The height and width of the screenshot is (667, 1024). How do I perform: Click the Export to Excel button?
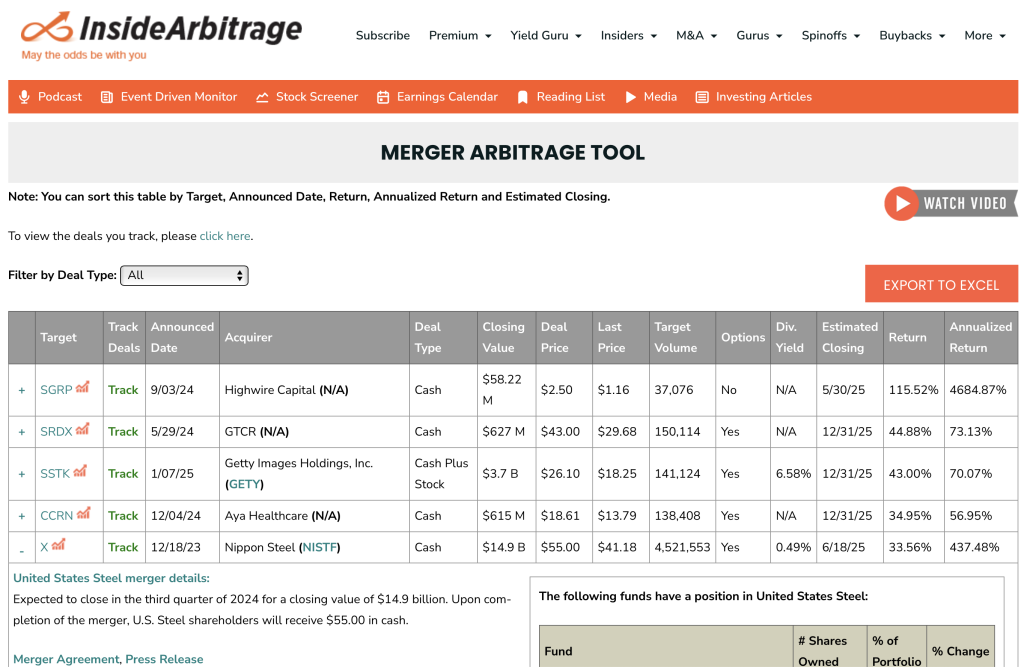[941, 285]
